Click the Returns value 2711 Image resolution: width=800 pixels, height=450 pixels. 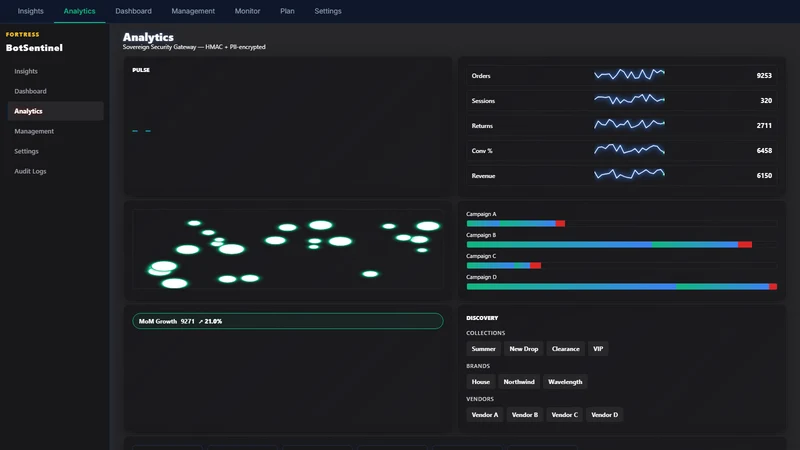[x=764, y=126]
